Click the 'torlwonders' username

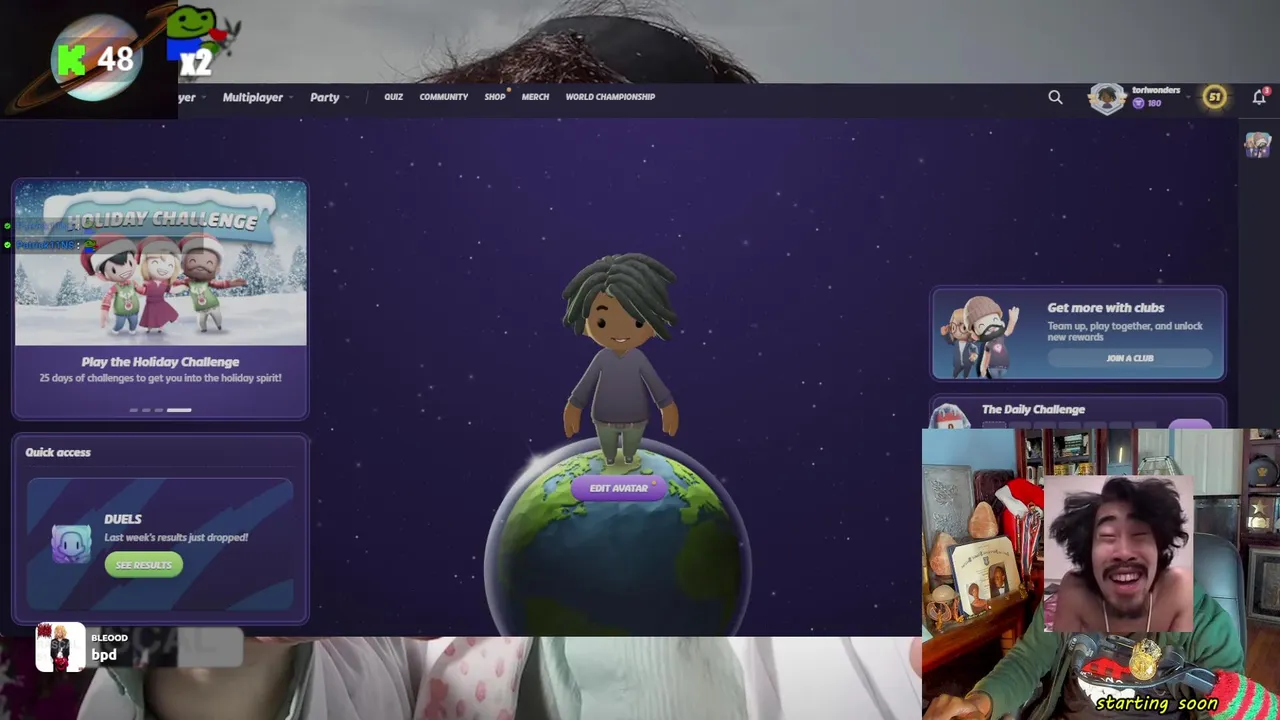click(x=1155, y=90)
